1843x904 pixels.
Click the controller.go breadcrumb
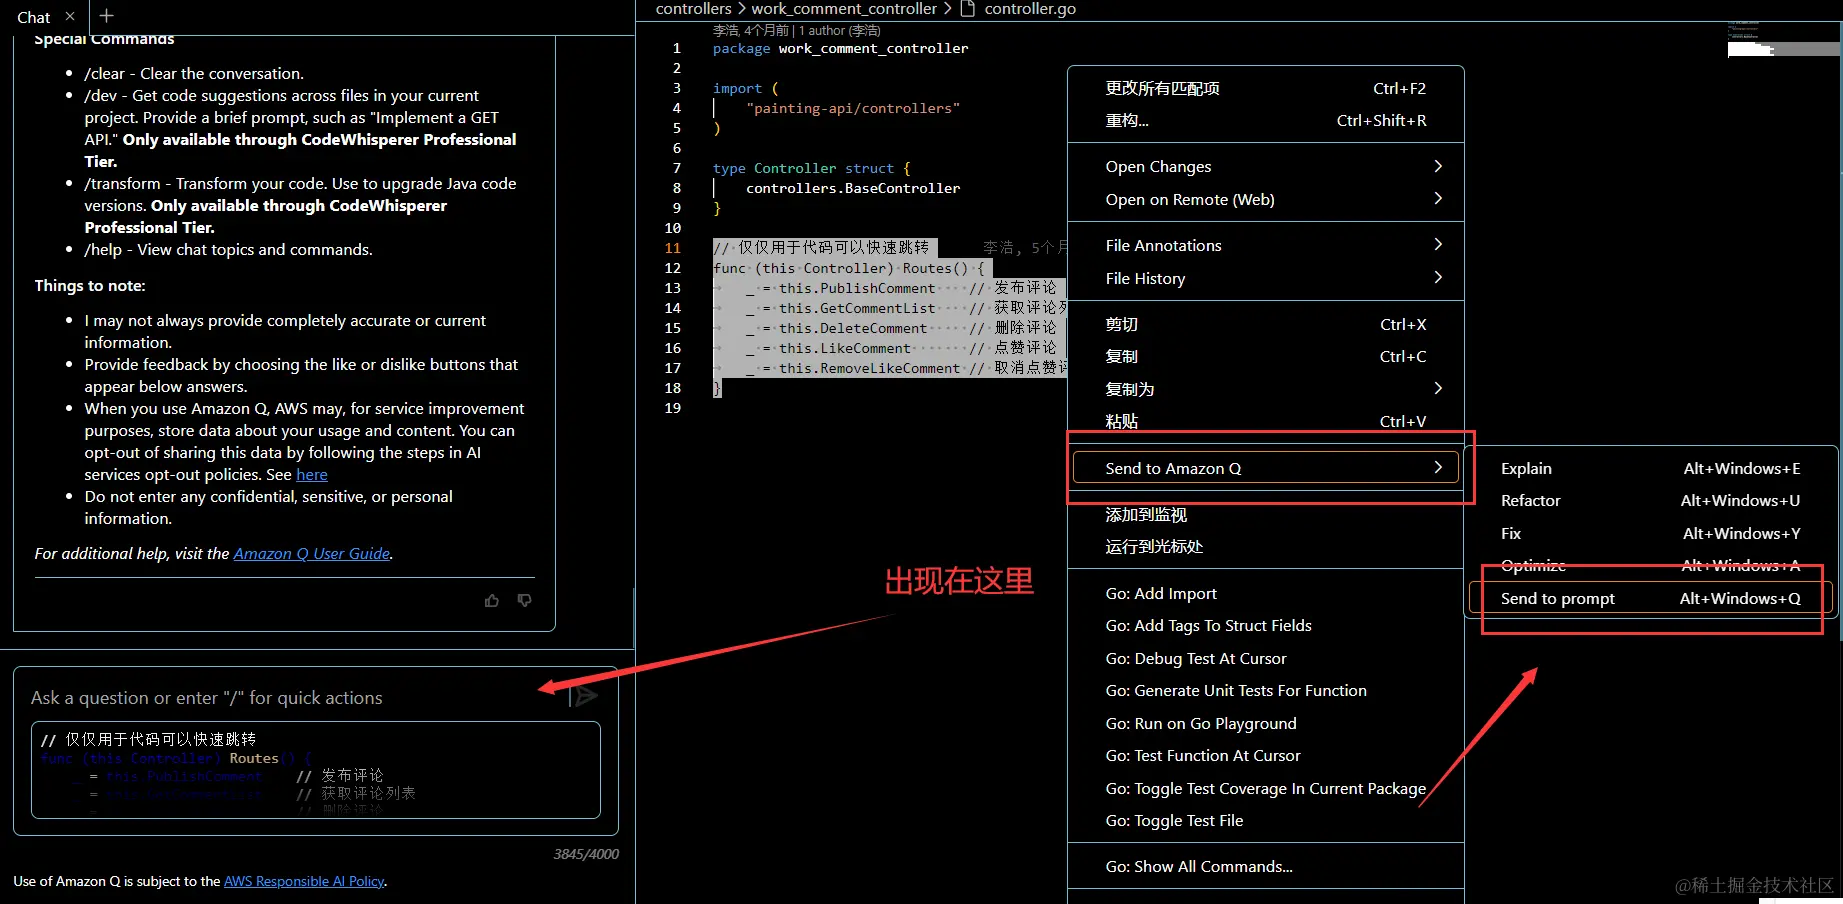(x=1030, y=9)
